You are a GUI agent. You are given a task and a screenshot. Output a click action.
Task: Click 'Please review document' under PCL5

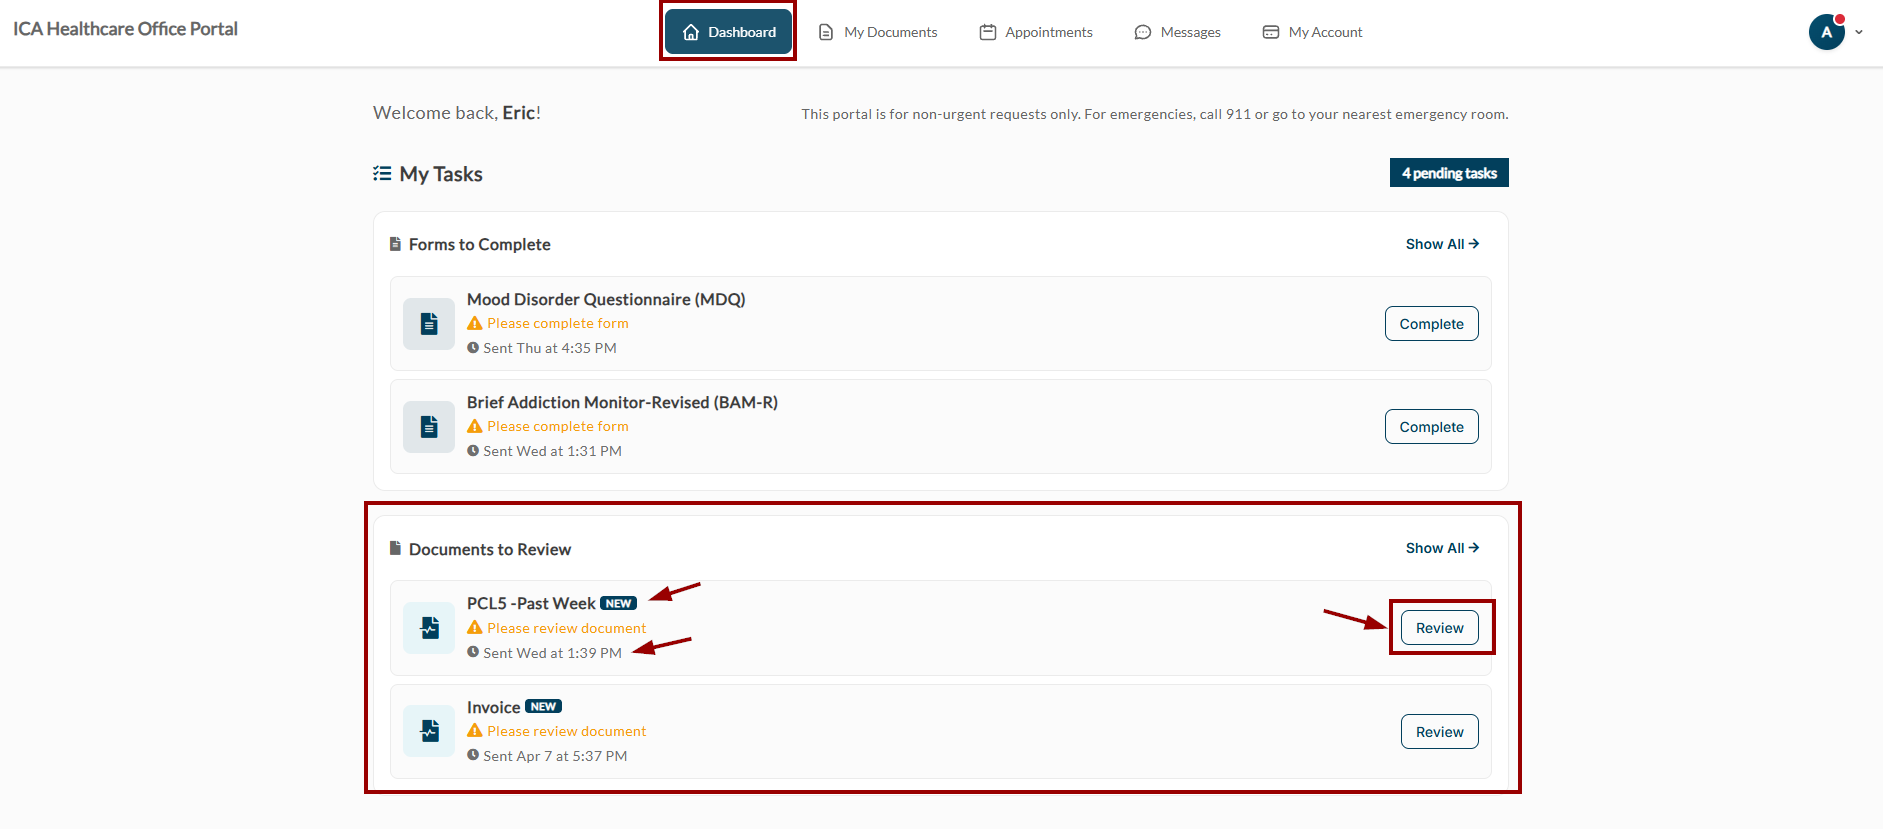(567, 628)
